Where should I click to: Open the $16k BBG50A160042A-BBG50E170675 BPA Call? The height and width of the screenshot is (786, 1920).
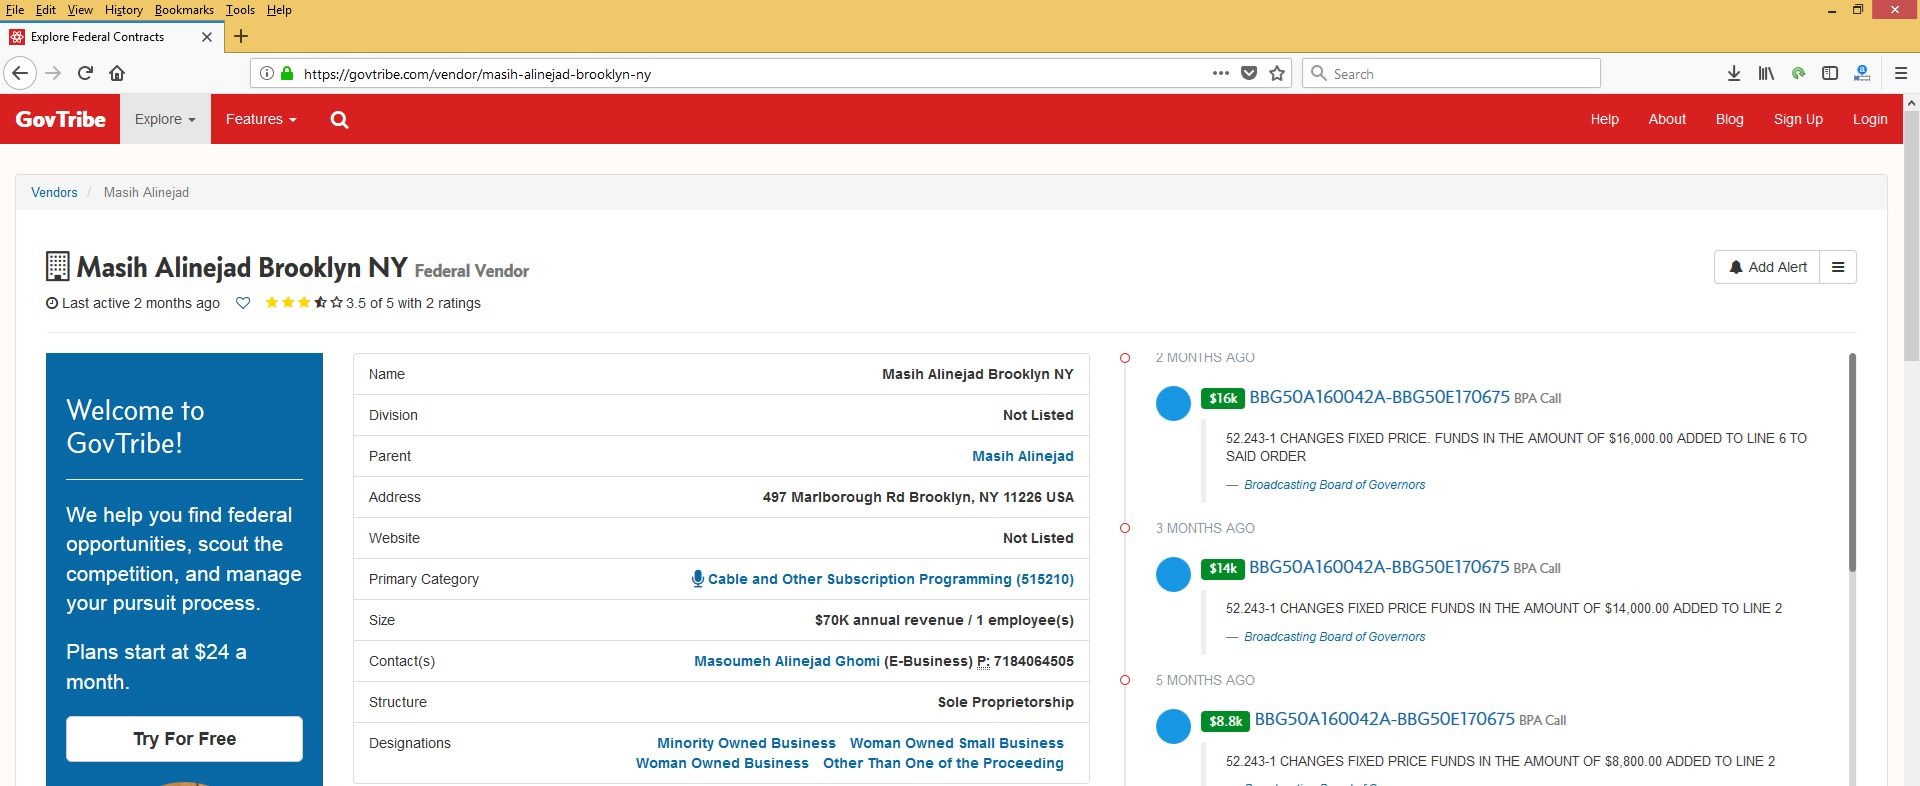1379,397
